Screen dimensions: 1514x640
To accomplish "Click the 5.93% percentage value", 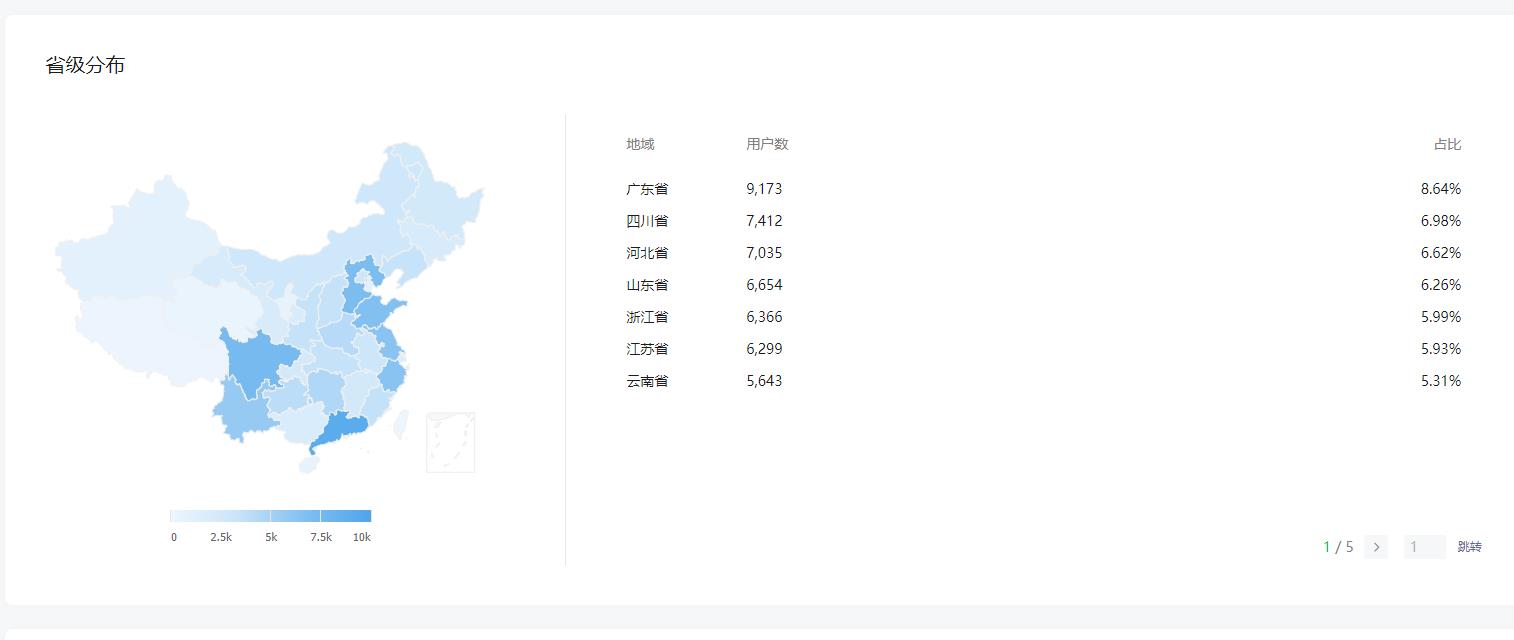I will click(1441, 349).
